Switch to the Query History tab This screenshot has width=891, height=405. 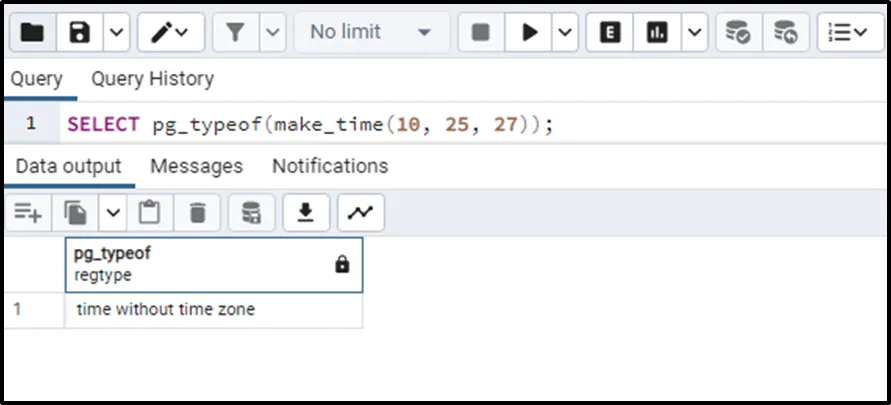click(152, 78)
